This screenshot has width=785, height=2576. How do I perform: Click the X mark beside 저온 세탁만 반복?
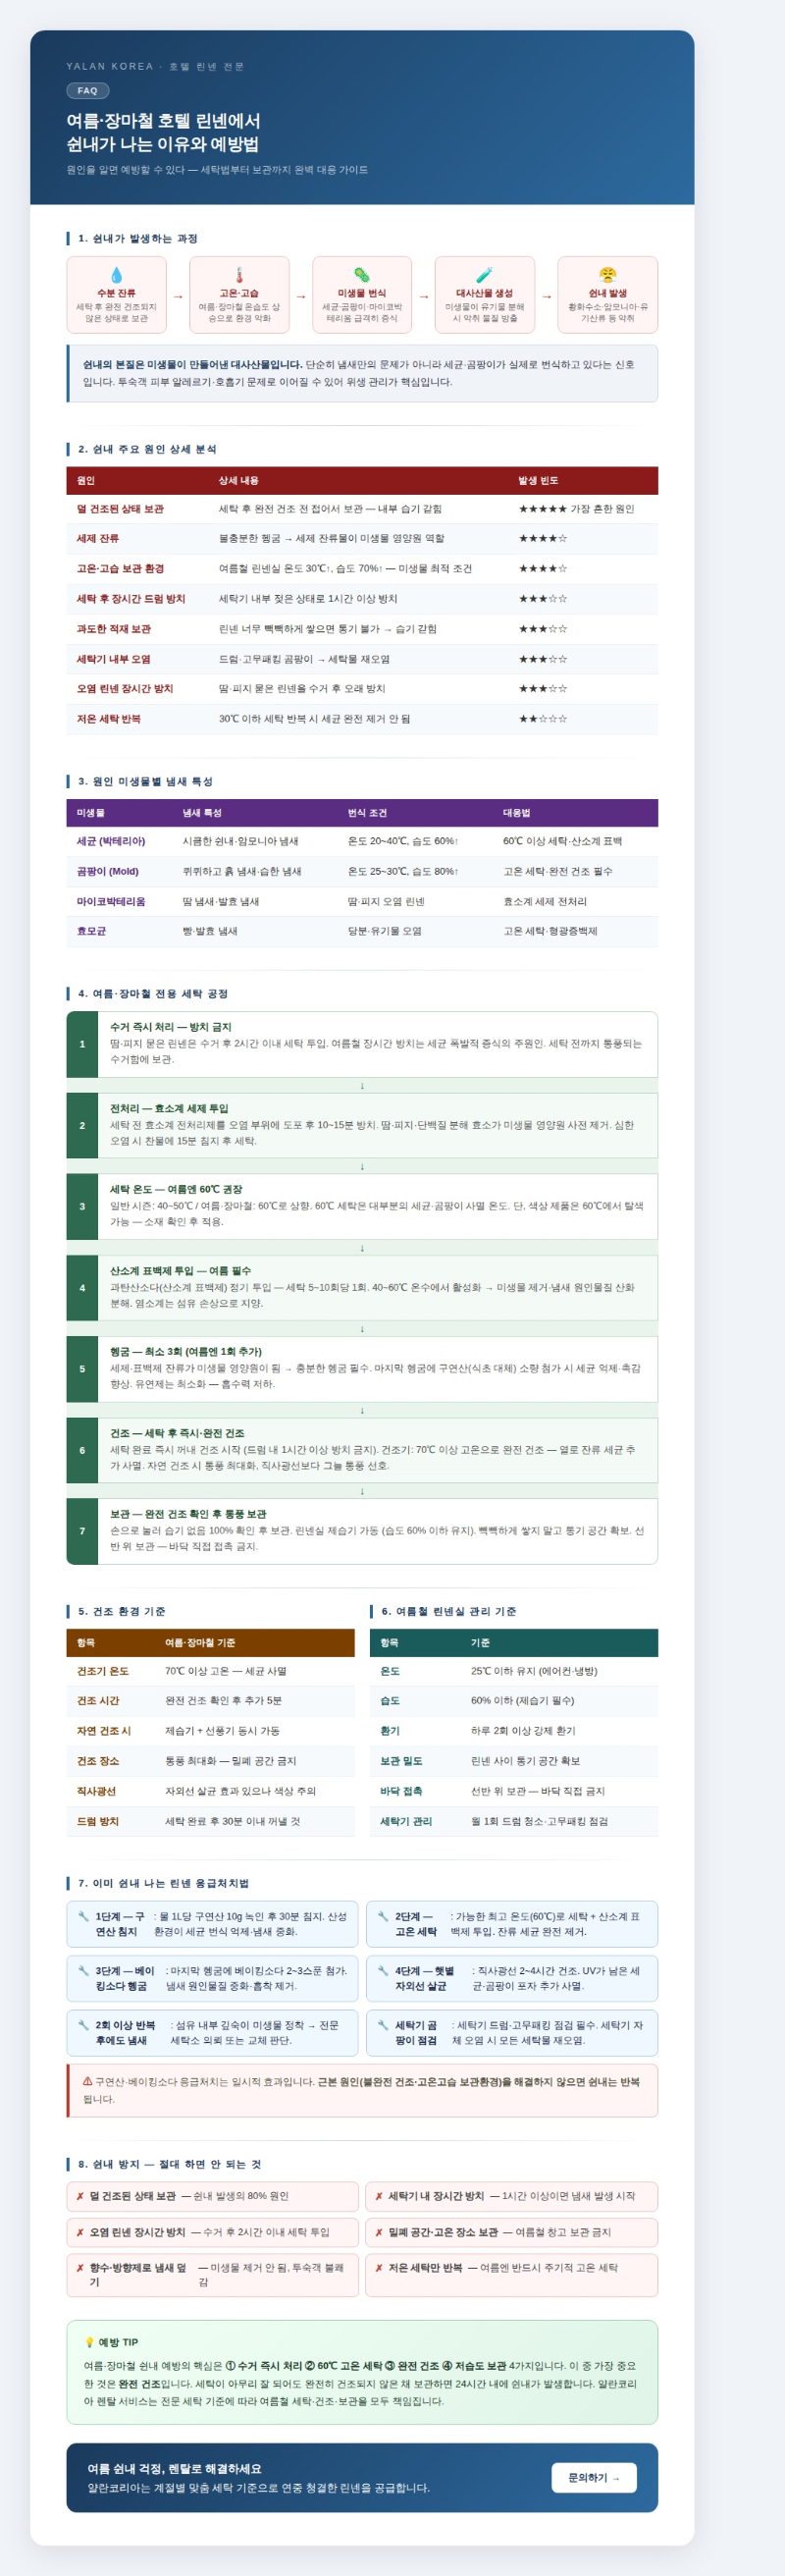point(379,2268)
